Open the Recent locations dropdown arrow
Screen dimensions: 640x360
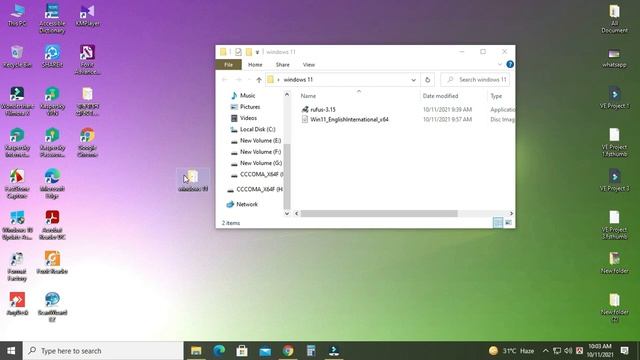coord(249,80)
